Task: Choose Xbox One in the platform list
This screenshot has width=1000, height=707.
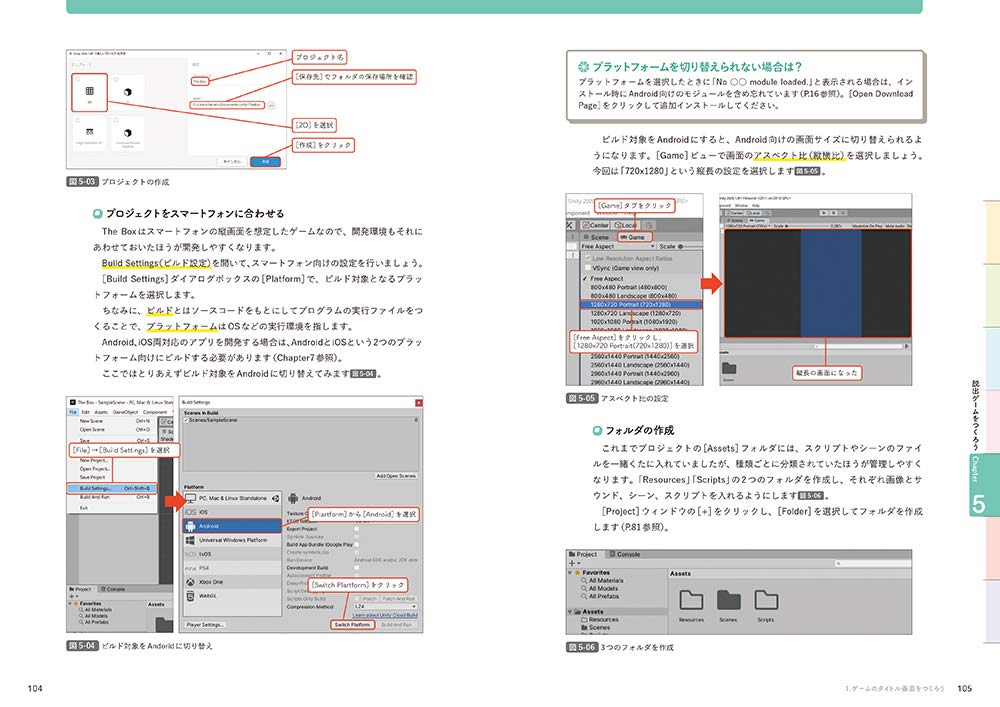Action: (232, 582)
